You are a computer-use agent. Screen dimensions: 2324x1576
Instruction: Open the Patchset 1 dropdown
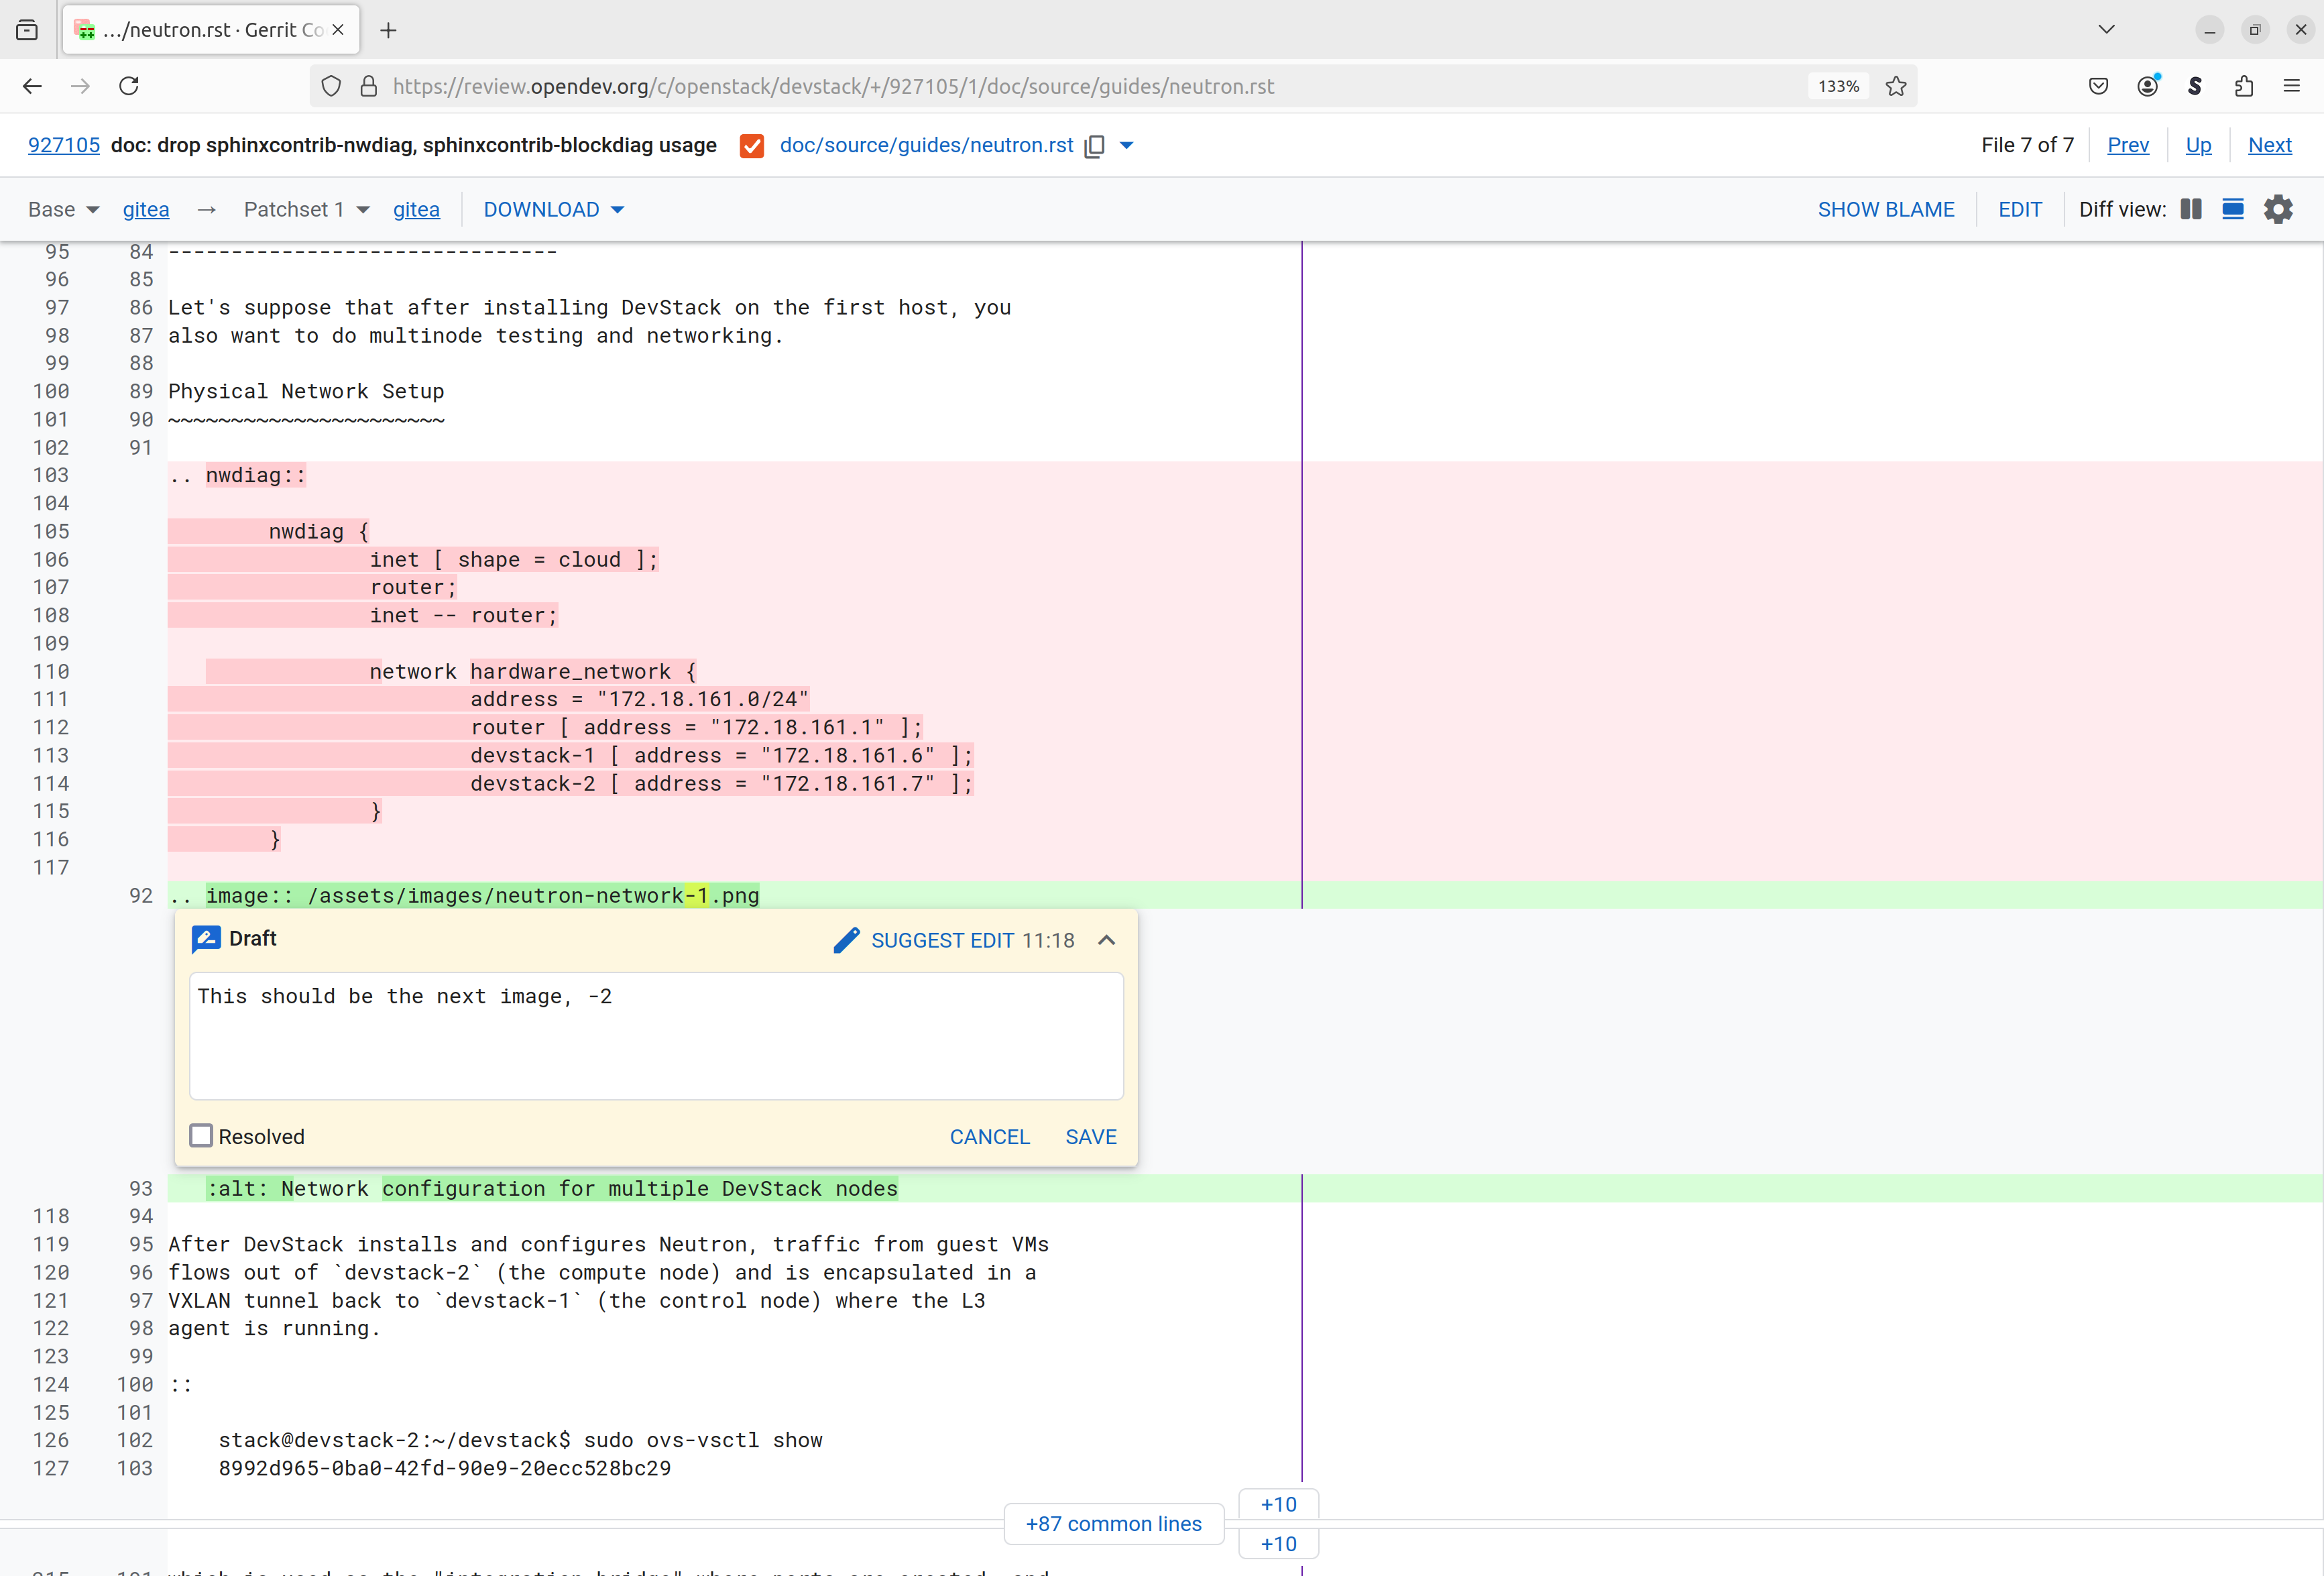[306, 209]
